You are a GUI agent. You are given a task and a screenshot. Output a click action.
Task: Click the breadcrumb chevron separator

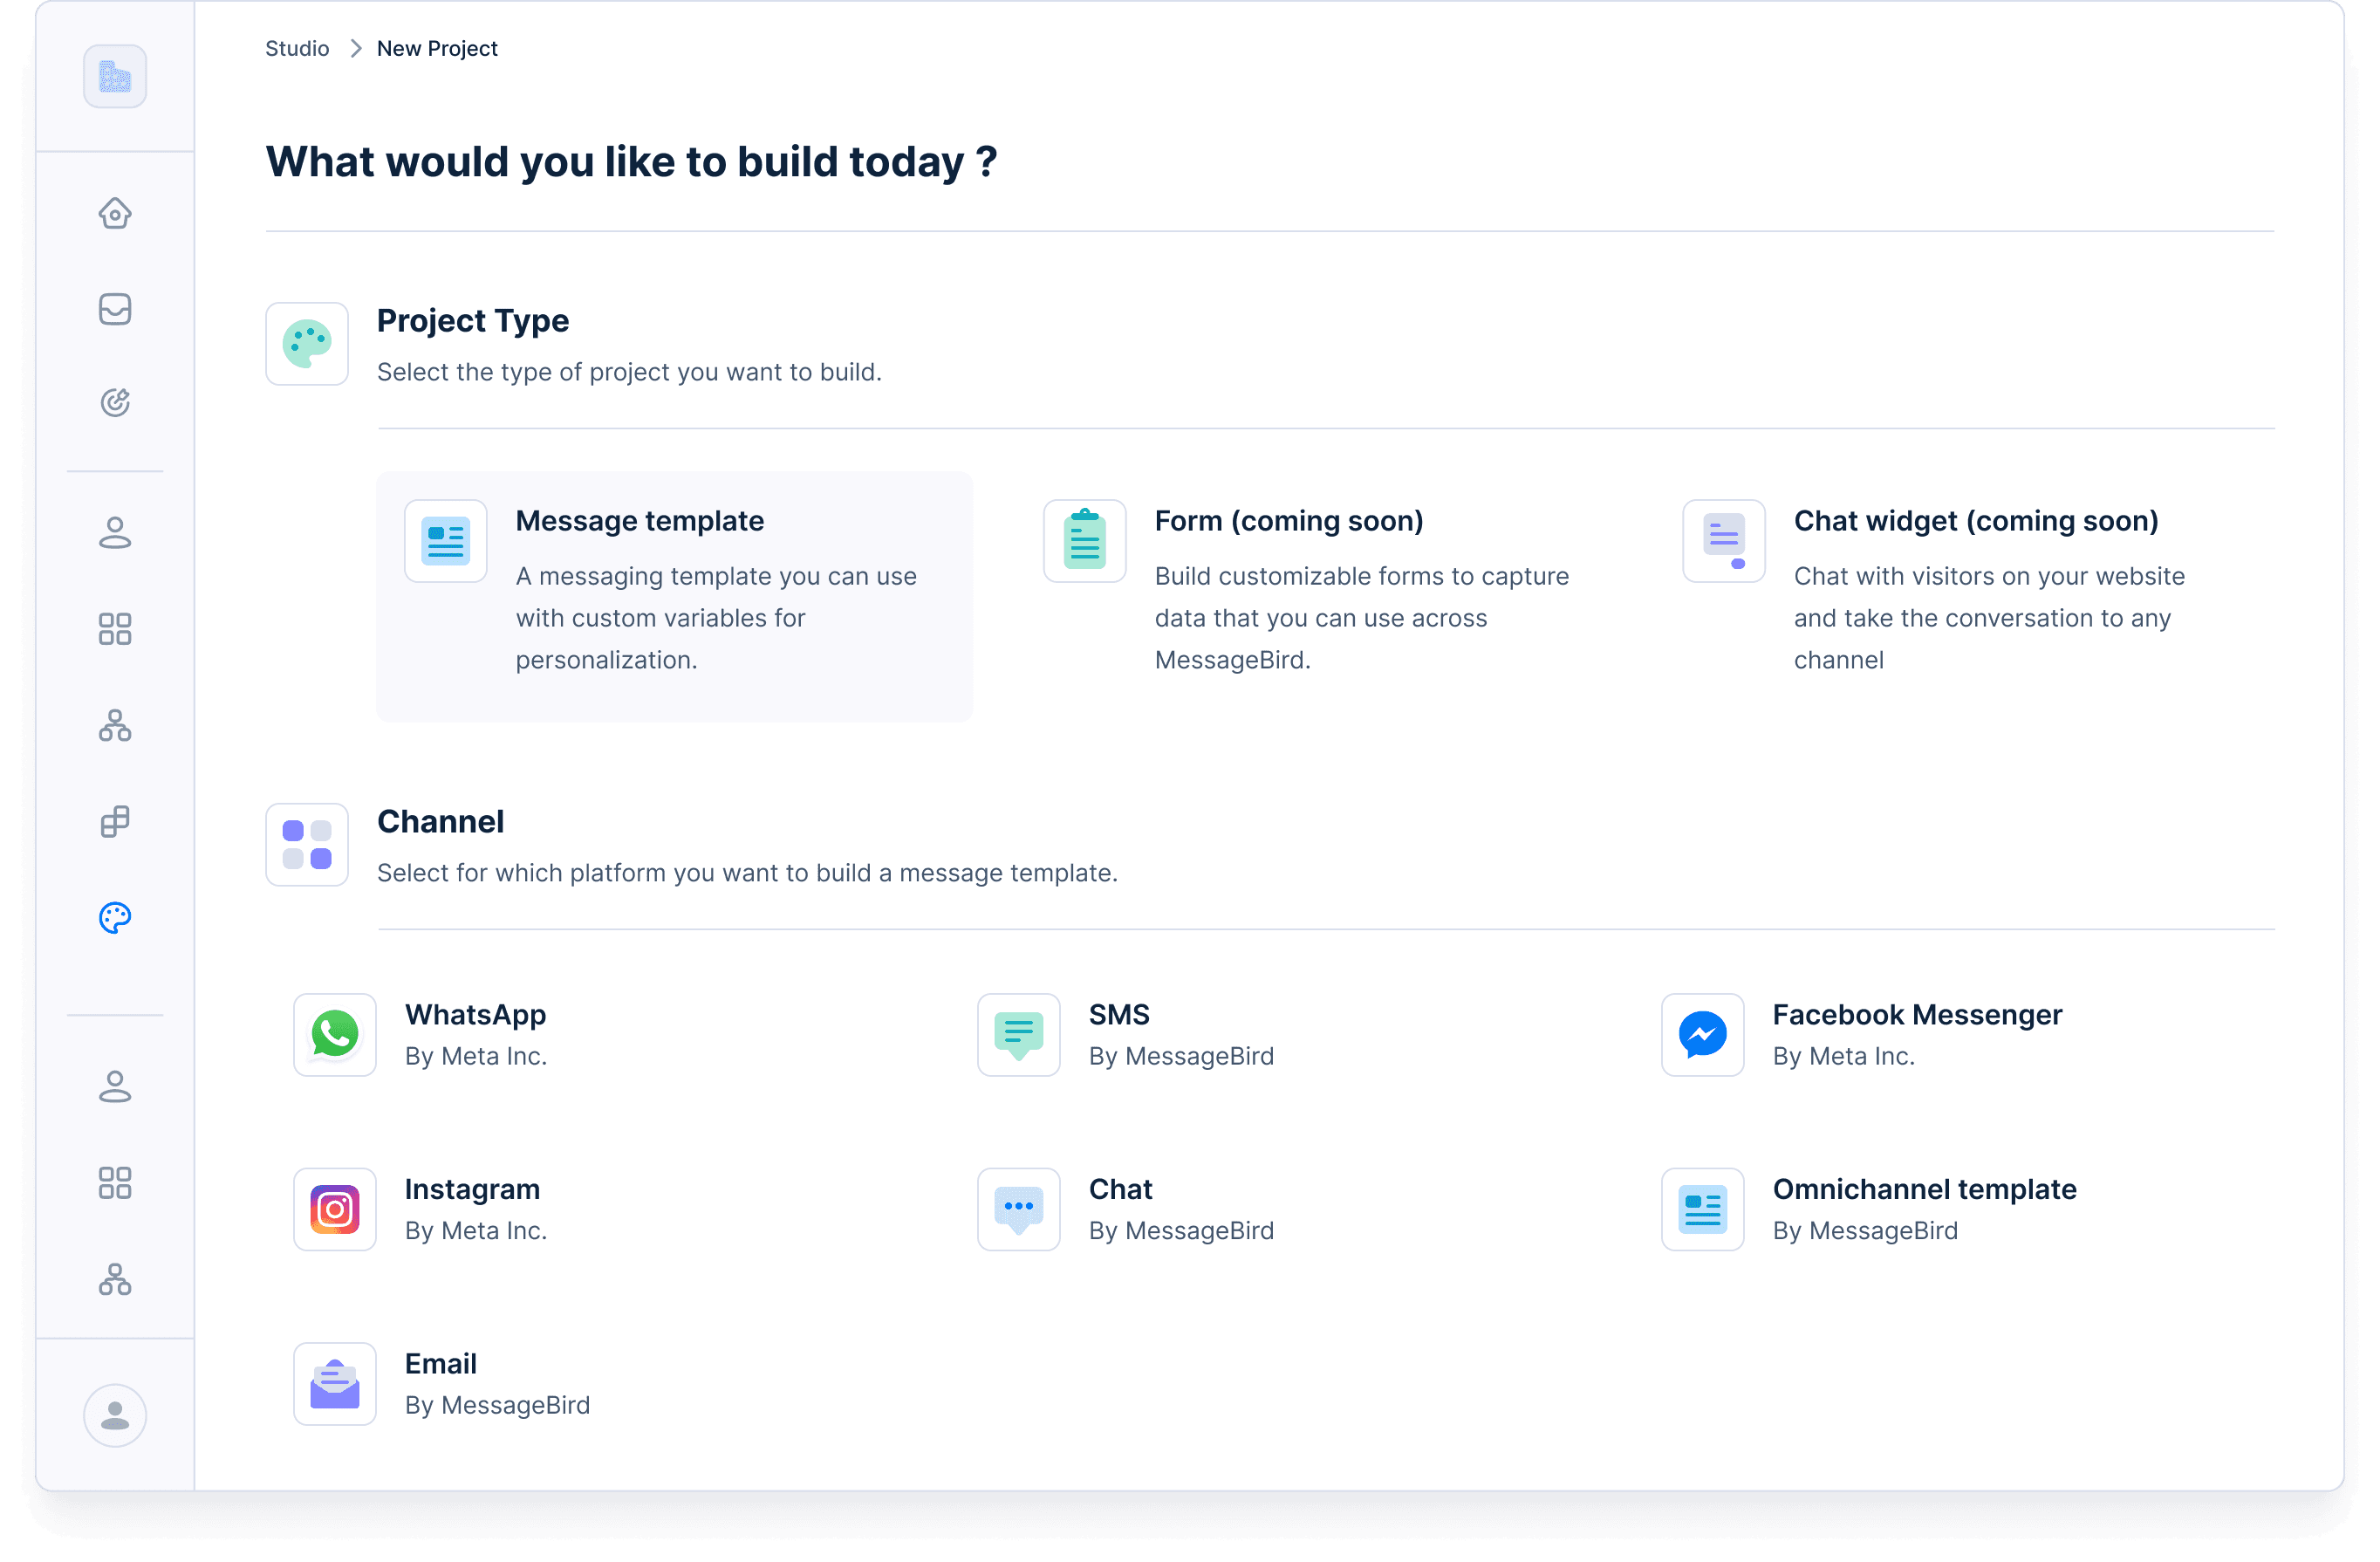pyautogui.click(x=355, y=48)
